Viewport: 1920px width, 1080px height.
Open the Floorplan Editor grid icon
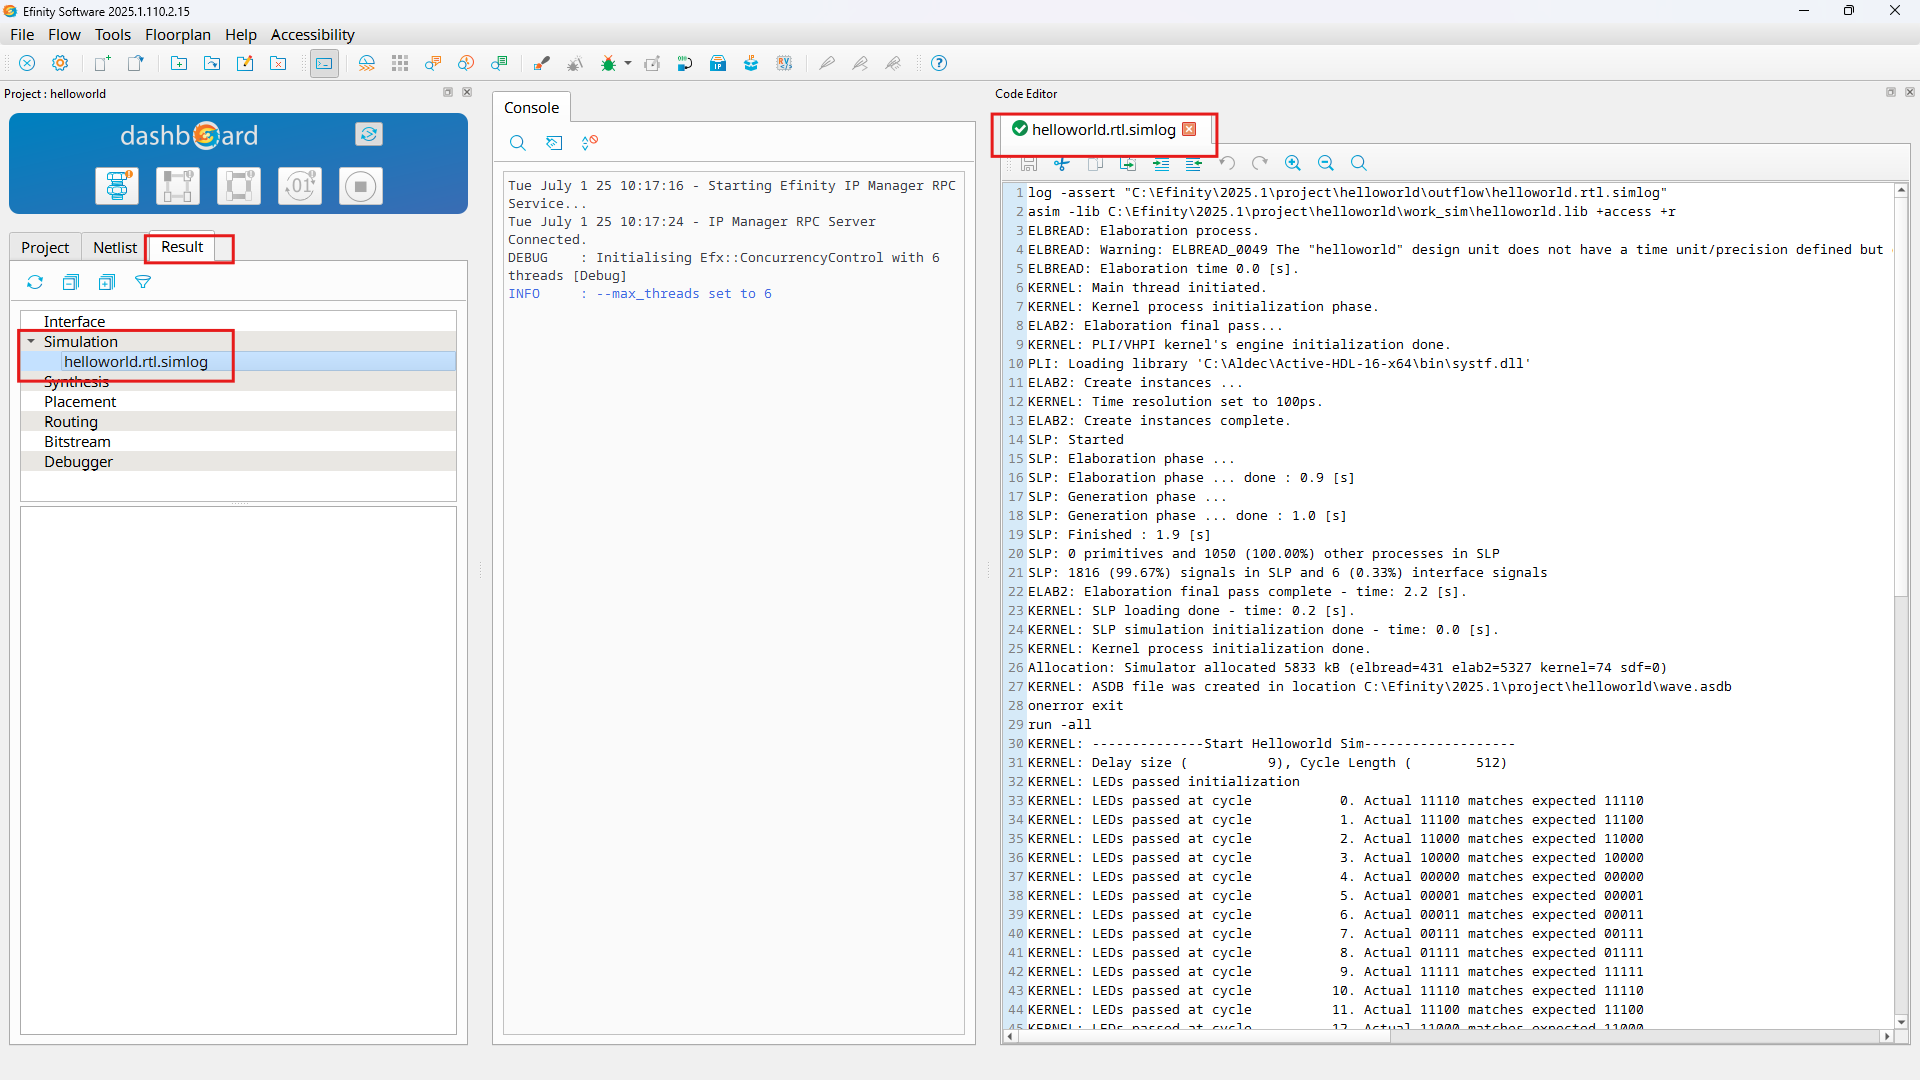[400, 63]
